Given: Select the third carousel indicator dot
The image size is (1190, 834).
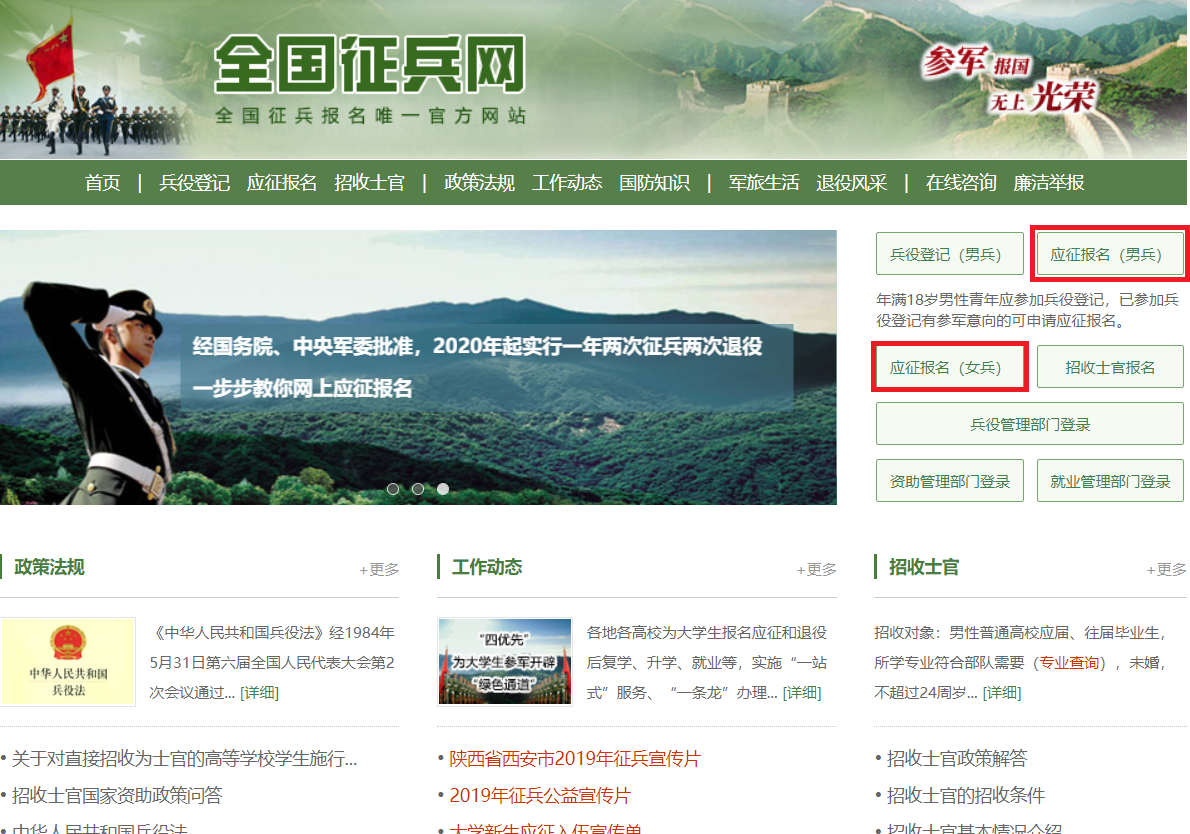Looking at the screenshot, I should click(x=443, y=489).
